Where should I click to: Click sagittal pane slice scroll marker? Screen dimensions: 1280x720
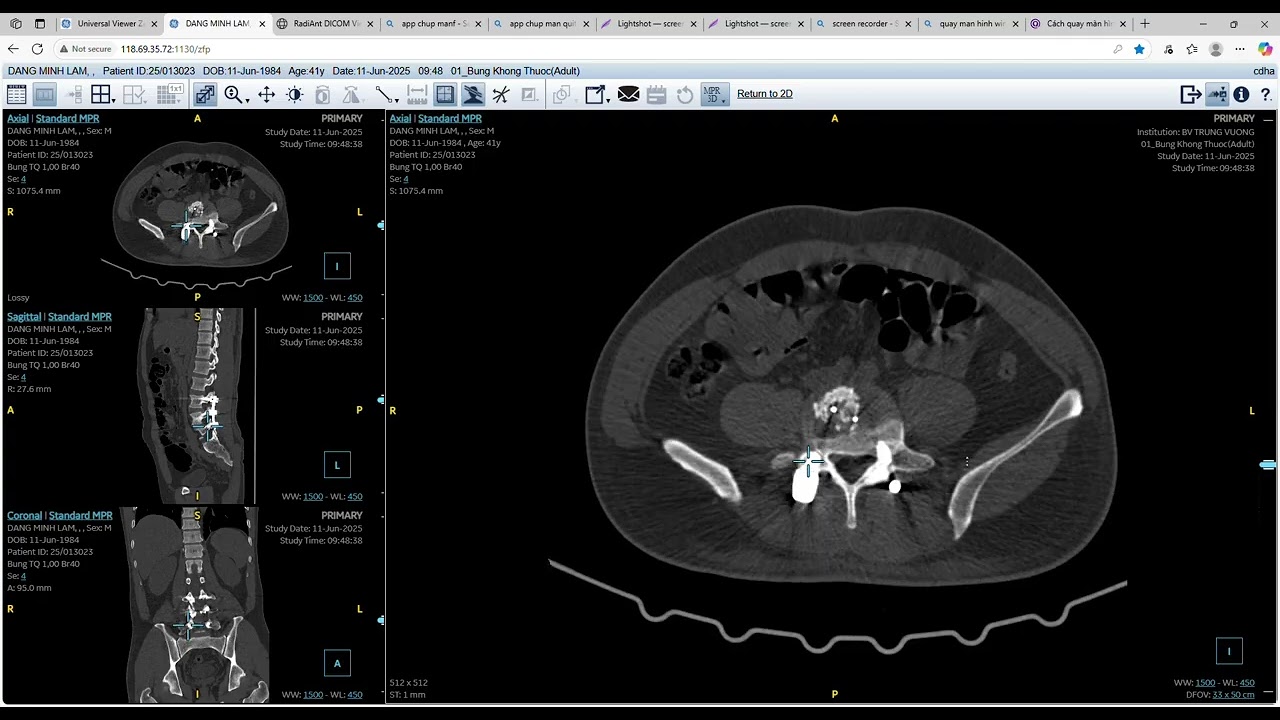pos(380,400)
